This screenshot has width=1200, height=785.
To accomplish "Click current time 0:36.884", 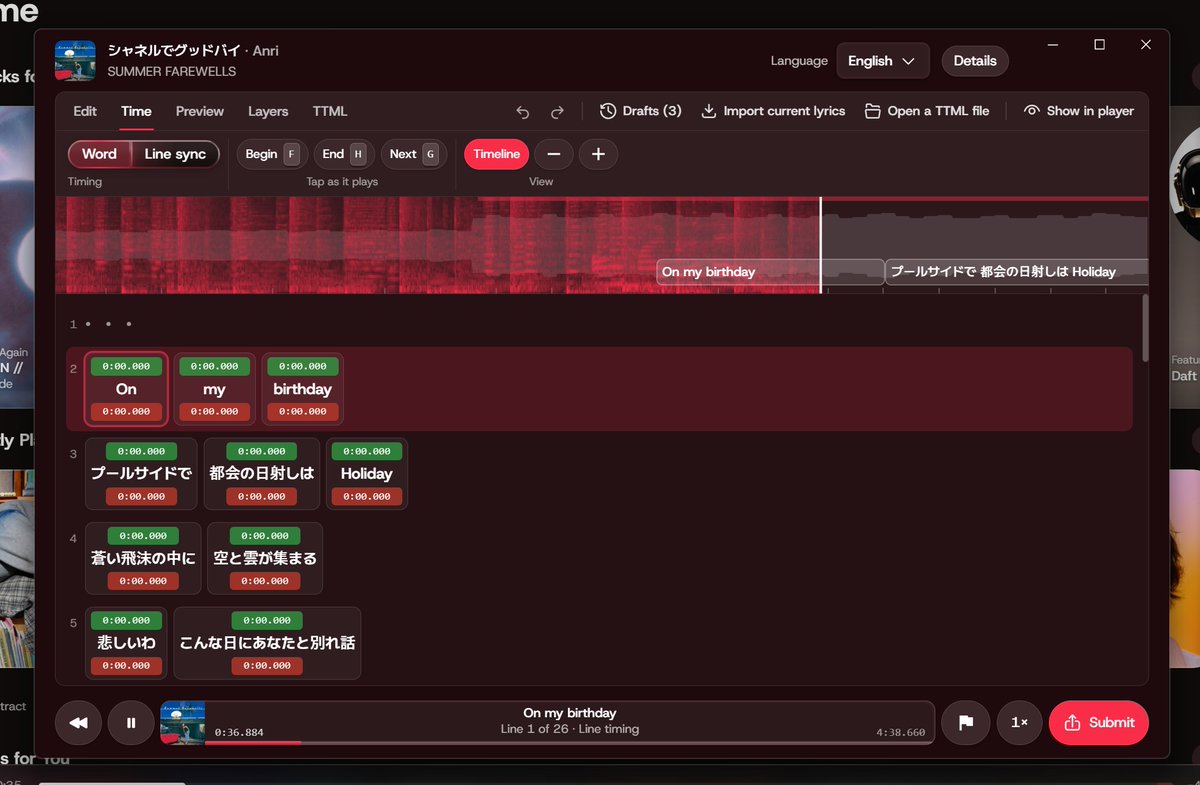I will click(239, 732).
